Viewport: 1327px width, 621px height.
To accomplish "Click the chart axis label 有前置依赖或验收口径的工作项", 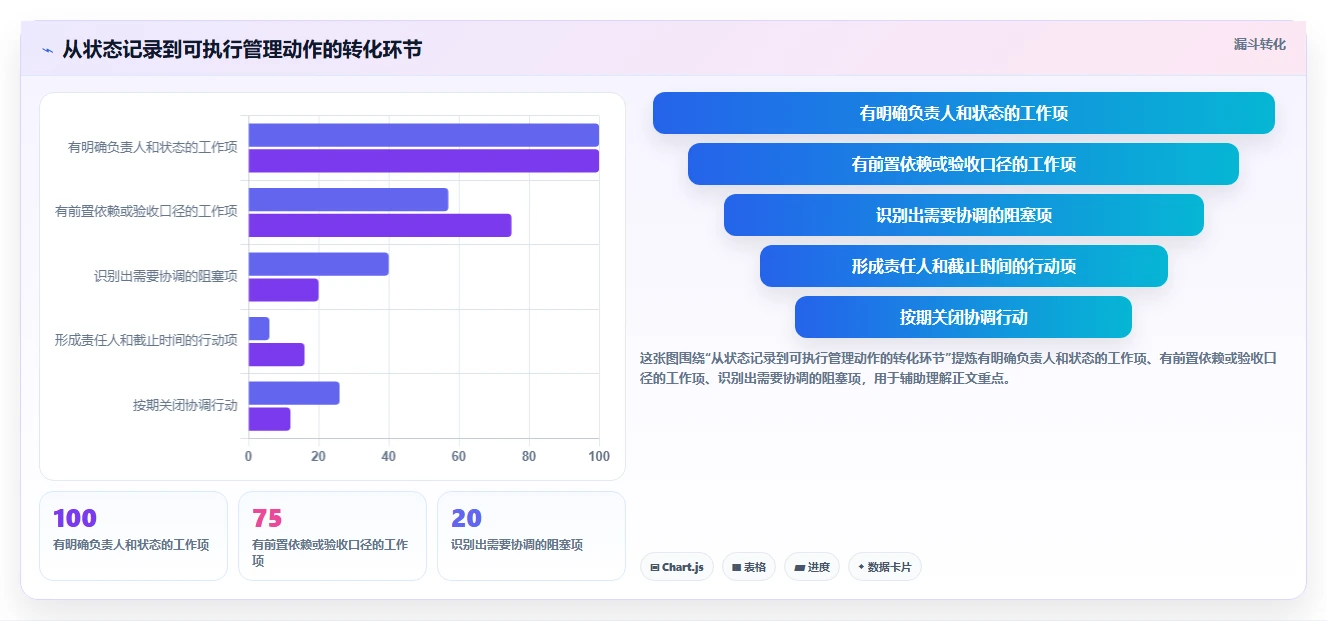I will [x=146, y=212].
